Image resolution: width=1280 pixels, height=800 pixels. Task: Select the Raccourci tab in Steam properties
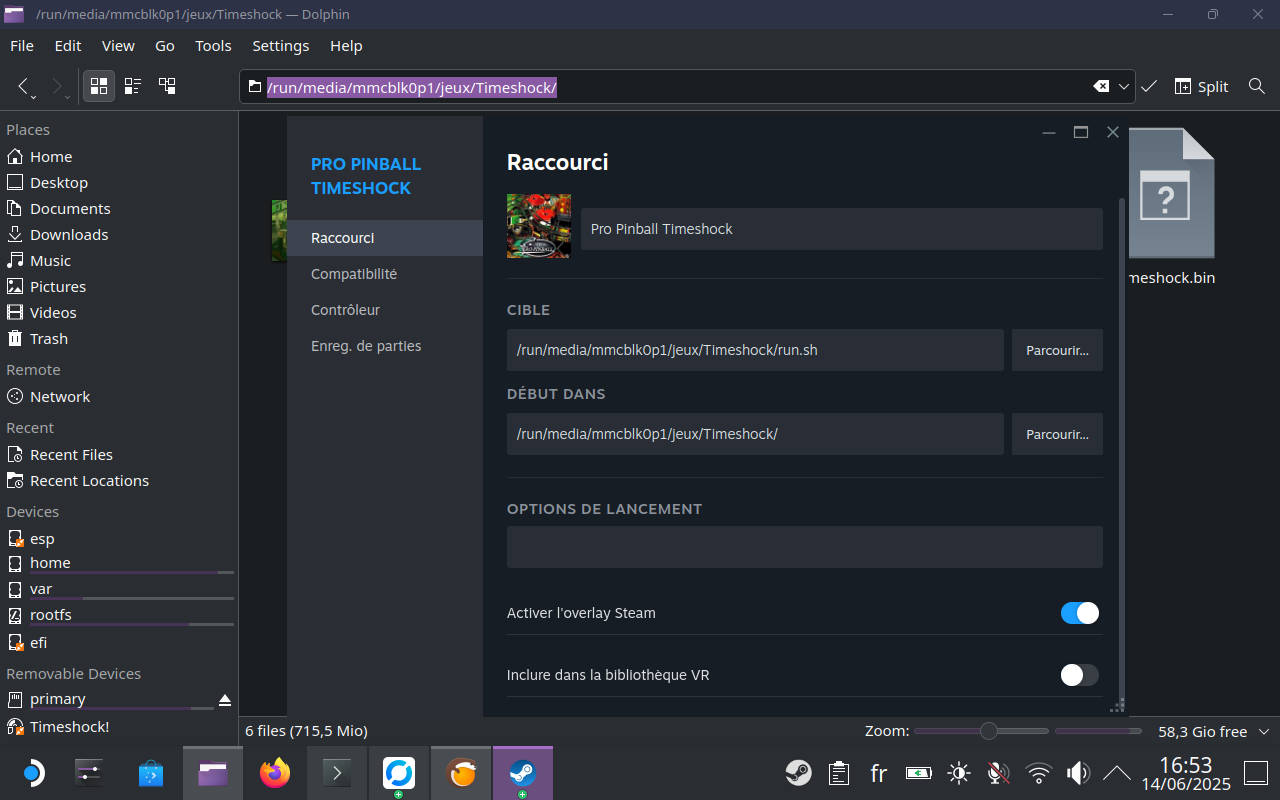pyautogui.click(x=385, y=238)
